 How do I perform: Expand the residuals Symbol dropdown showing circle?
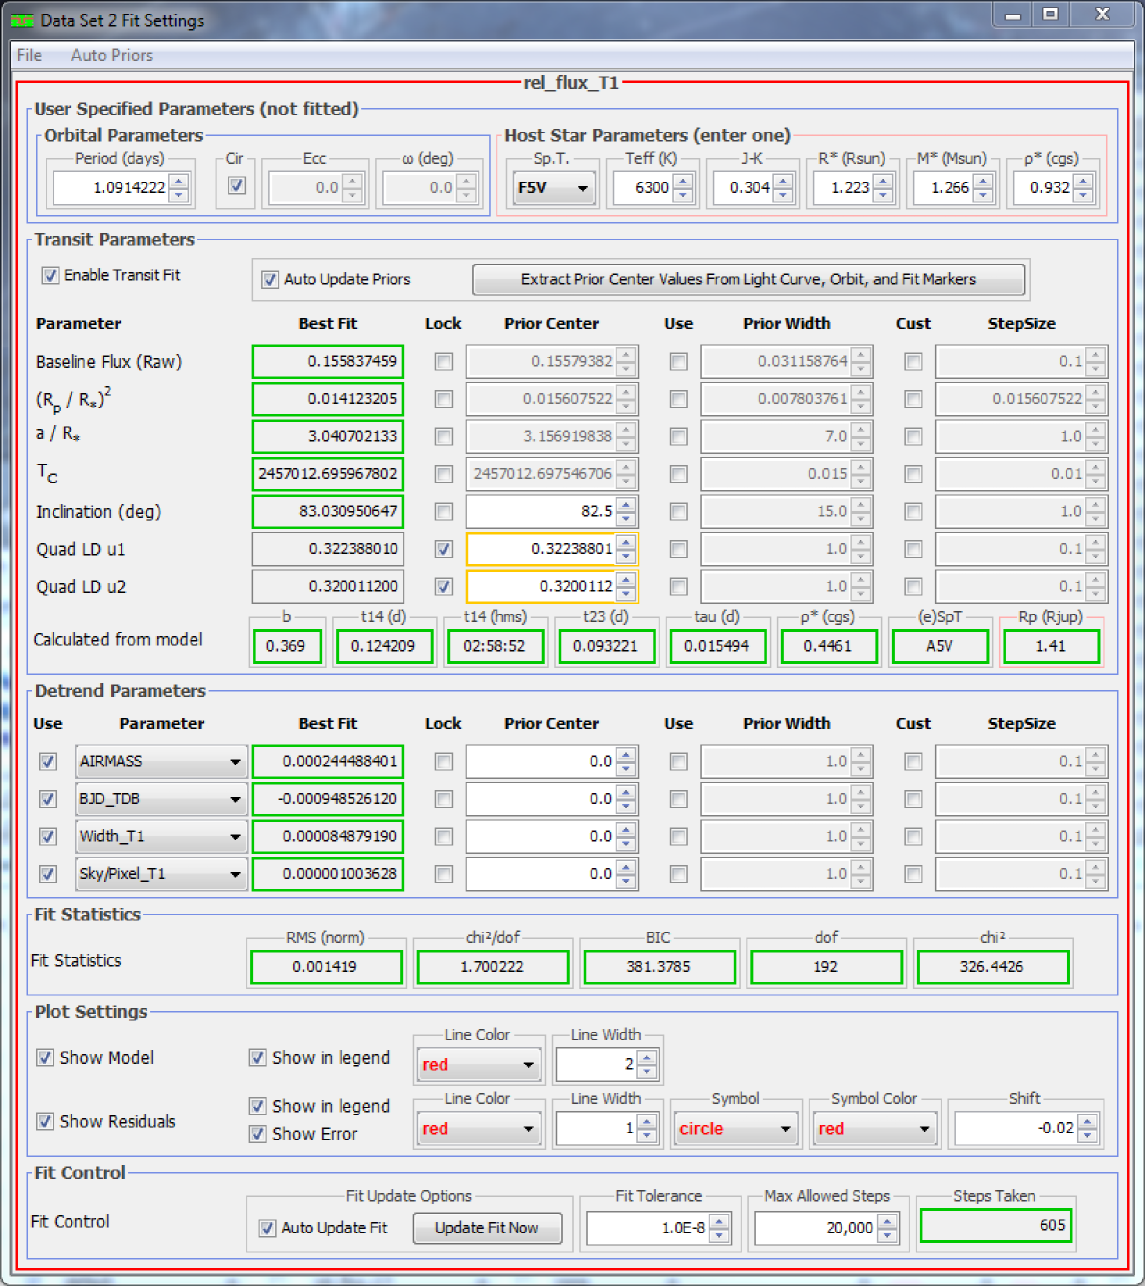click(735, 1129)
